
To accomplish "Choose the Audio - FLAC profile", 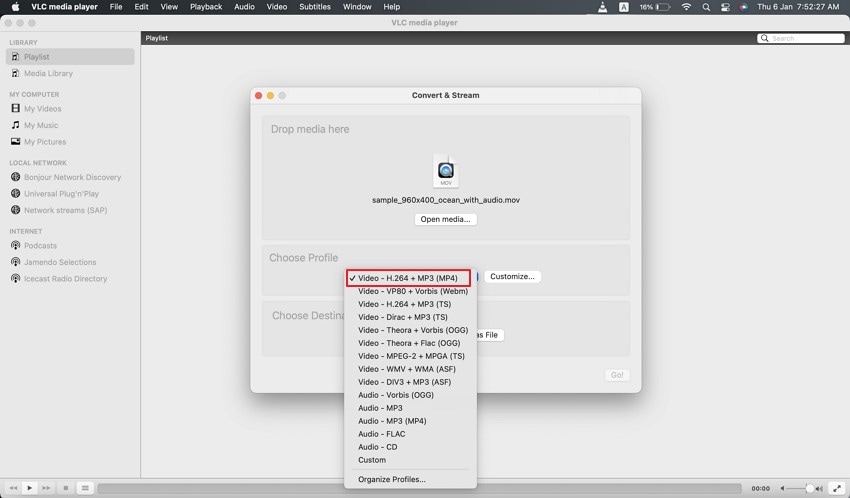I will (x=411, y=434).
